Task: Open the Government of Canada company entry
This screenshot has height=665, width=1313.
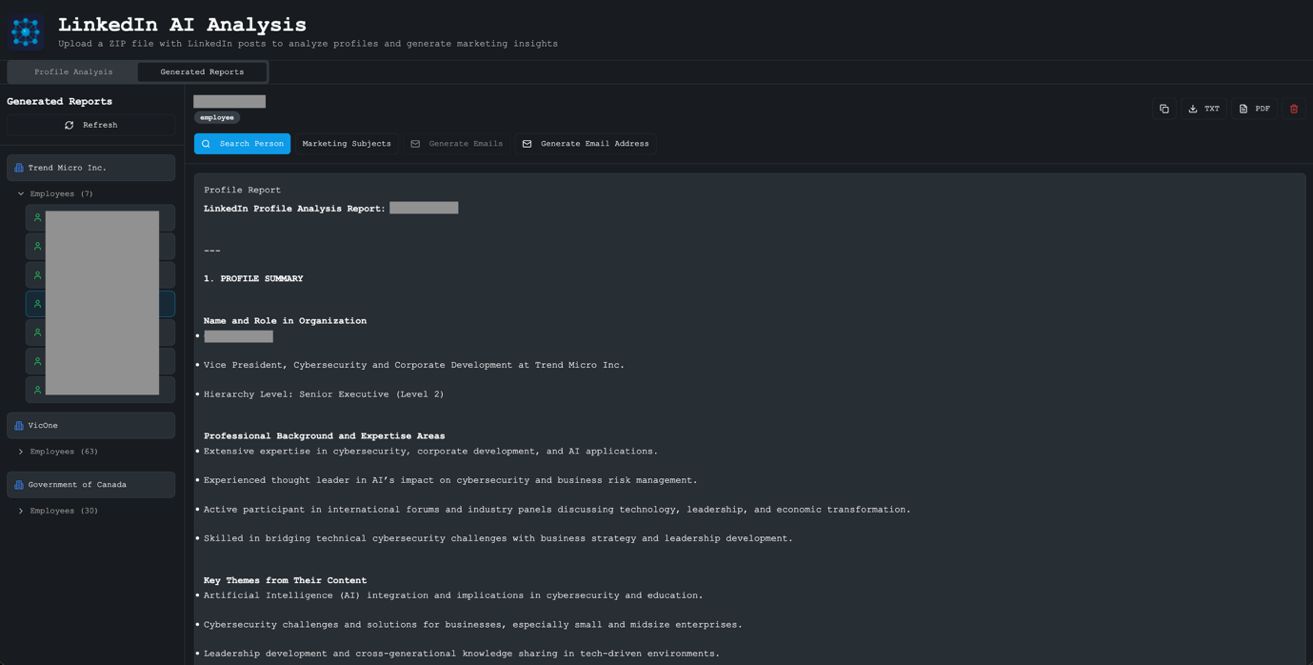Action: point(91,485)
